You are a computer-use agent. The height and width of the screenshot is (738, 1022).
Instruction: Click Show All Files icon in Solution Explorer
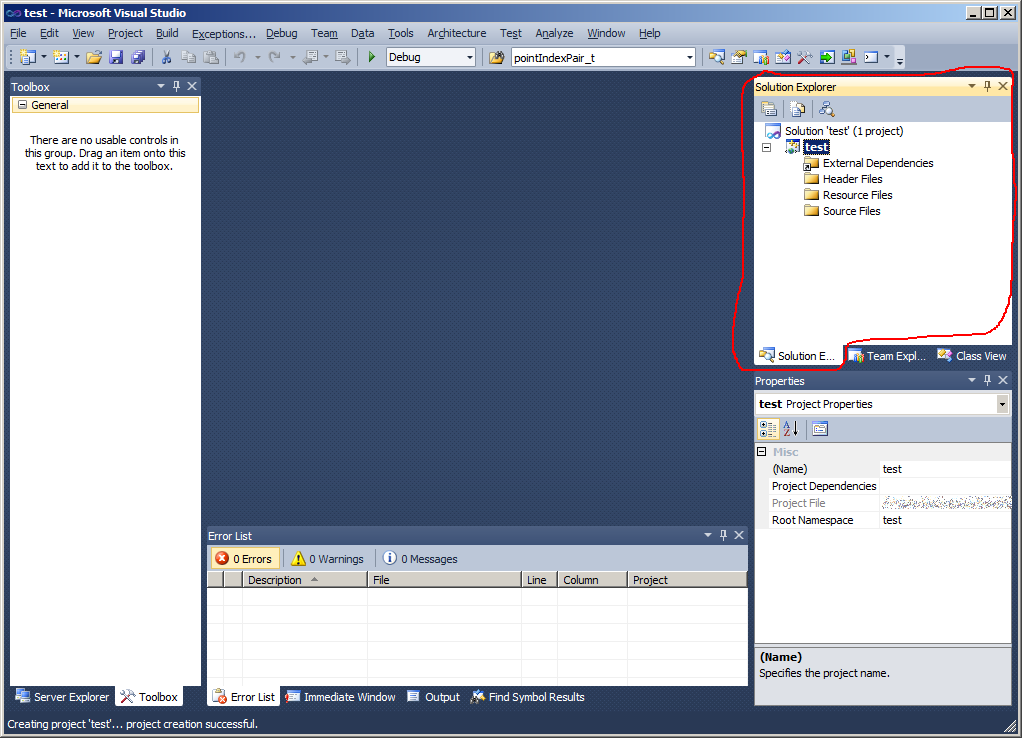[797, 109]
